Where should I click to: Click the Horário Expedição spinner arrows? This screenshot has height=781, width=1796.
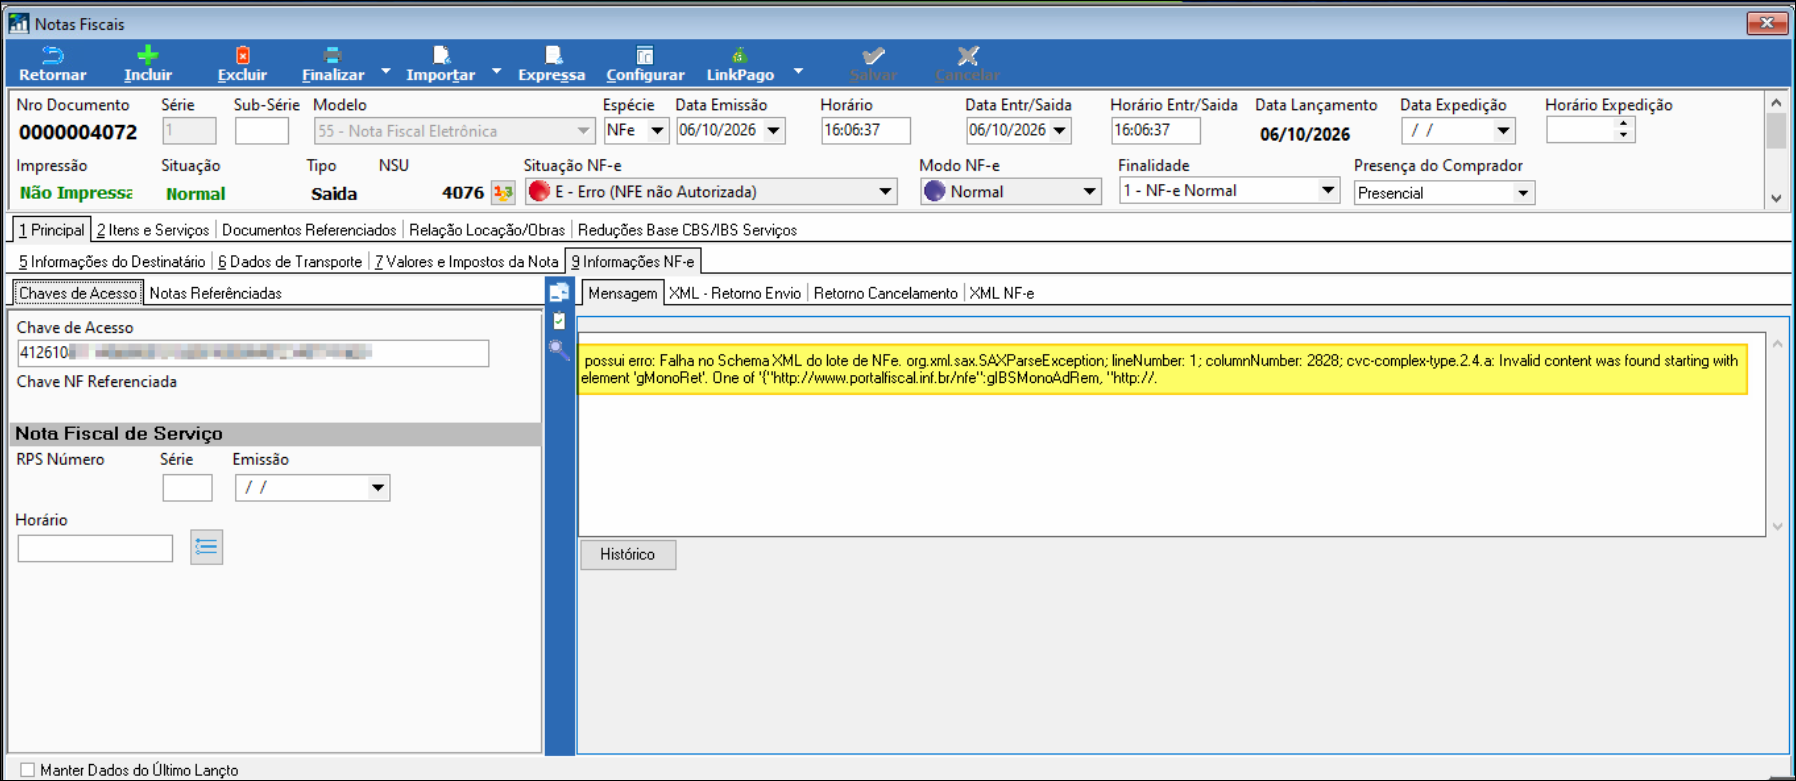click(x=1623, y=130)
